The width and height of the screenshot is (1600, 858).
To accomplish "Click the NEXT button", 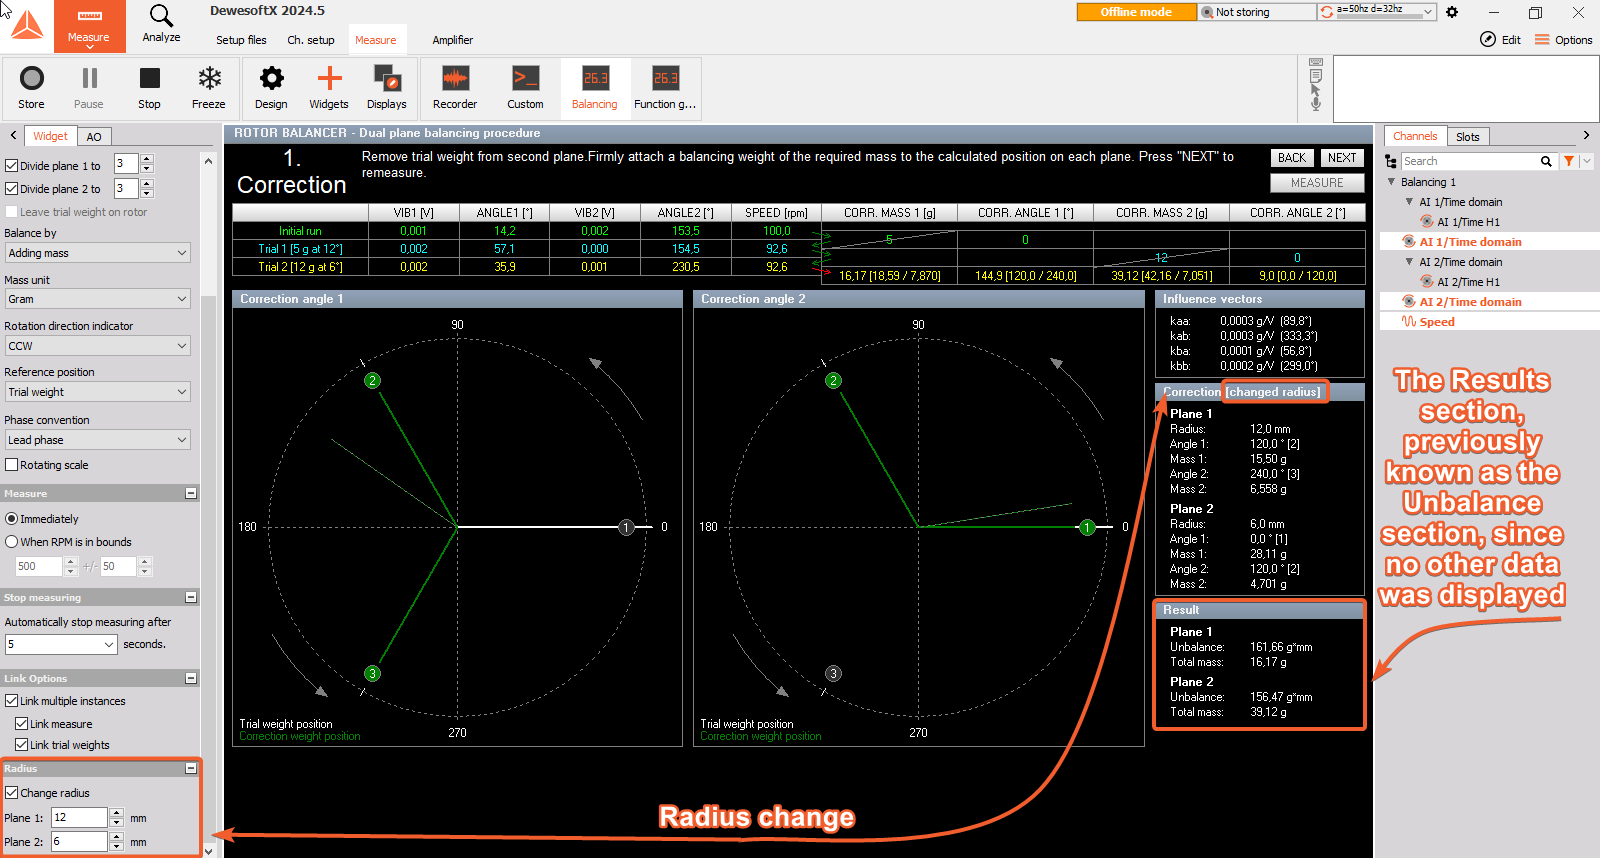I will tap(1342, 158).
